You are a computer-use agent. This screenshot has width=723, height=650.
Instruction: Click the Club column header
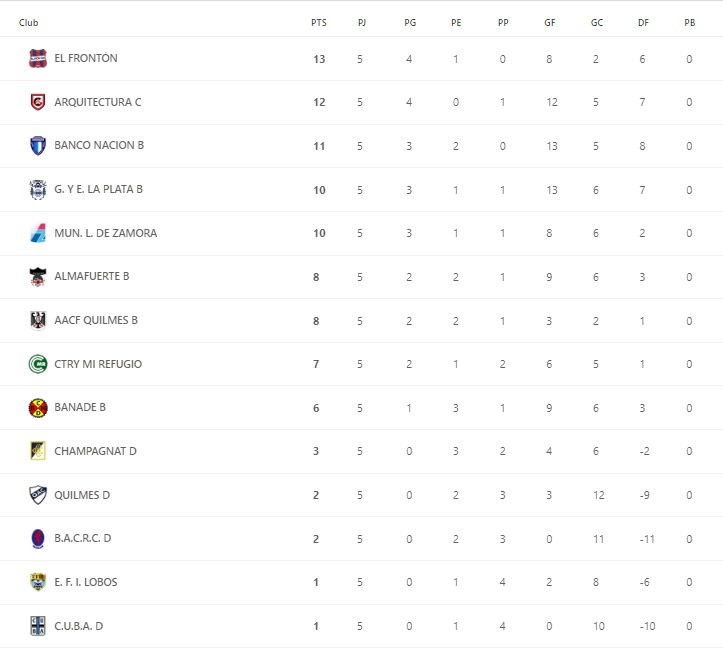click(x=29, y=22)
